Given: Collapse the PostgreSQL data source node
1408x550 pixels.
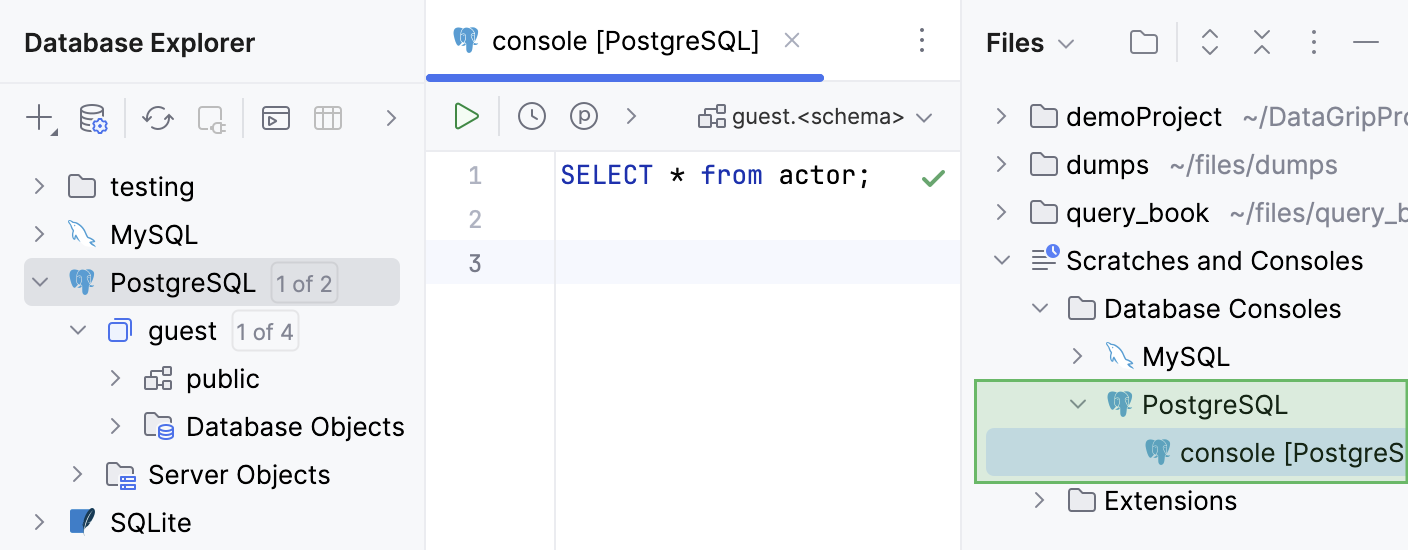Looking at the screenshot, I should (40, 283).
